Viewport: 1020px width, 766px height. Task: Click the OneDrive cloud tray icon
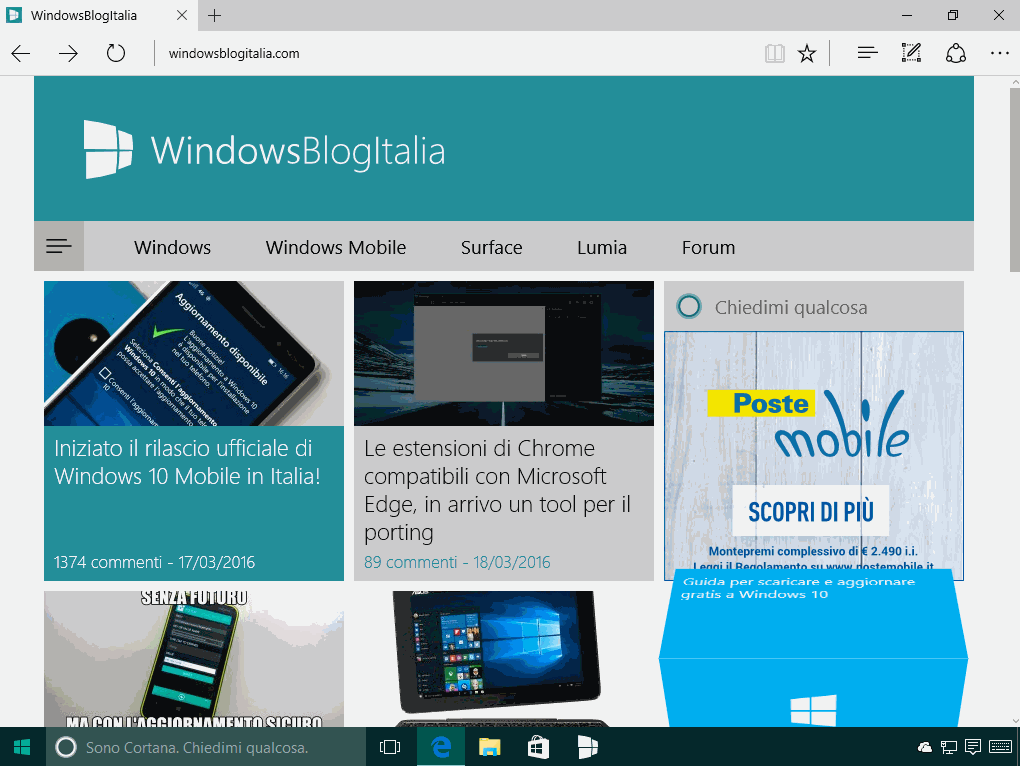[x=924, y=747]
